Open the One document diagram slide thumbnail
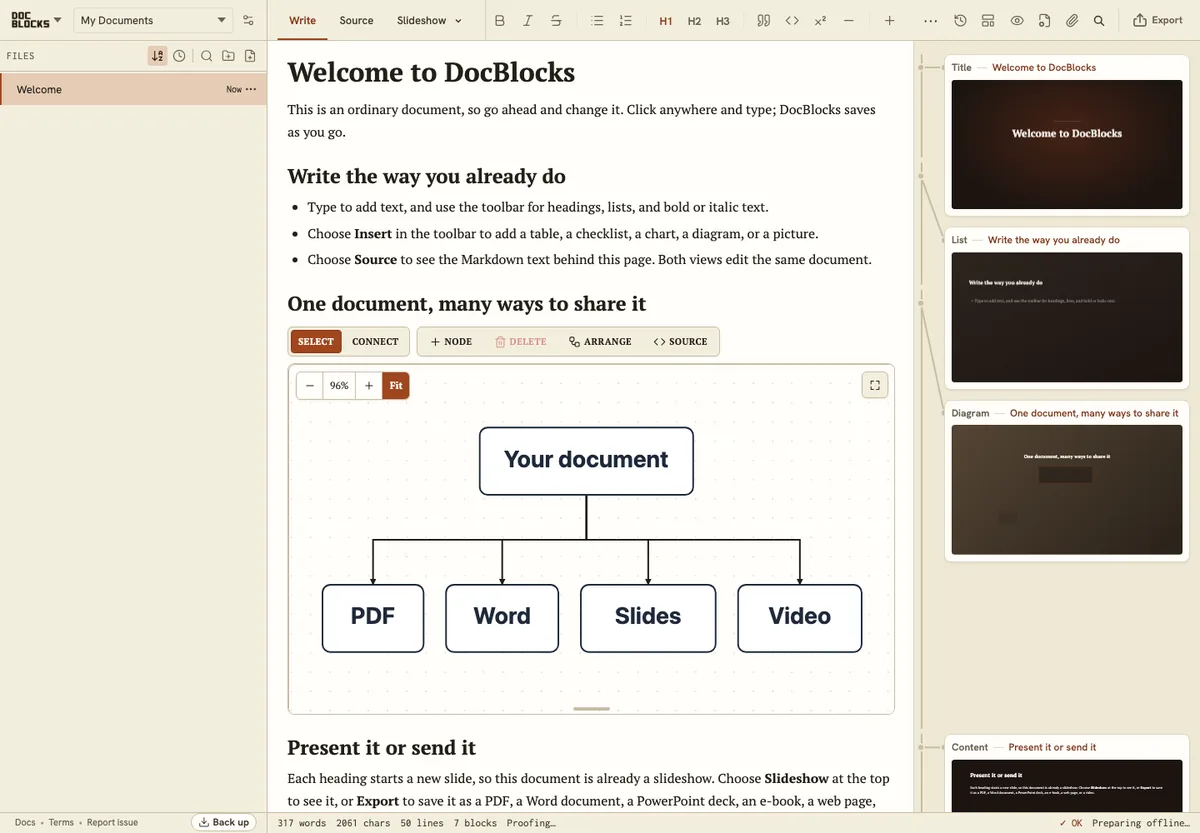1200x833 pixels. (1067, 490)
